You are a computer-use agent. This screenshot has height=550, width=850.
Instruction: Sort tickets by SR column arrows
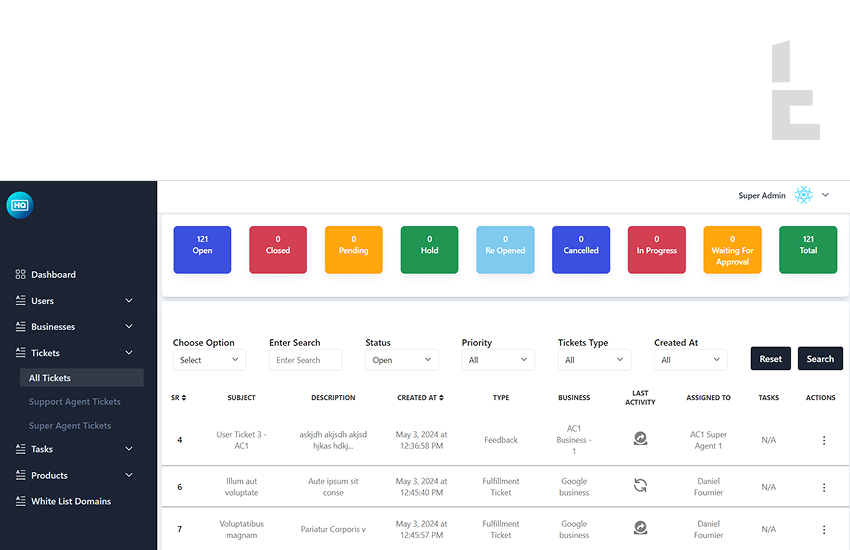[x=184, y=398]
